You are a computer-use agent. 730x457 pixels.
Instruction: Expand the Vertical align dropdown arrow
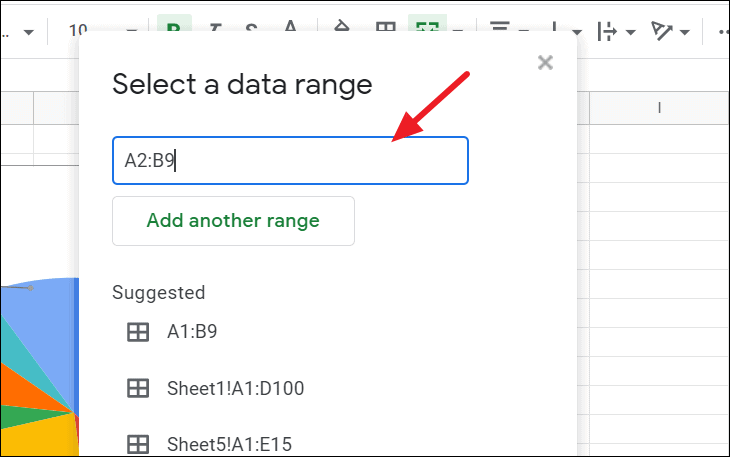(577, 33)
